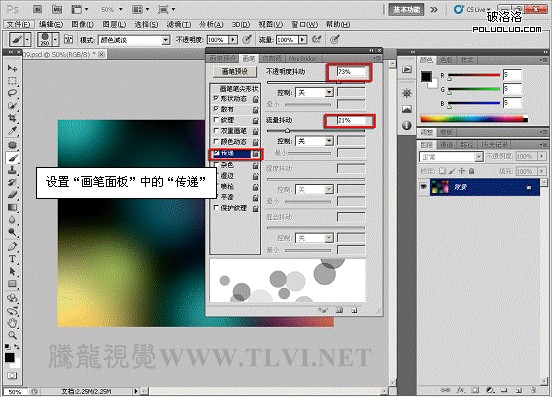Select the Eyedropper tool
552x397 pixels.
pyautogui.click(x=12, y=131)
